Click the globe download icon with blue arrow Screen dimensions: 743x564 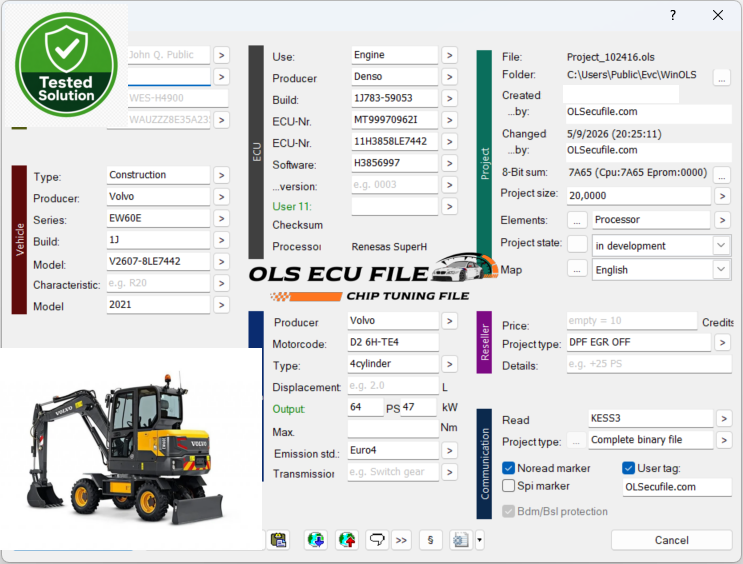point(316,540)
